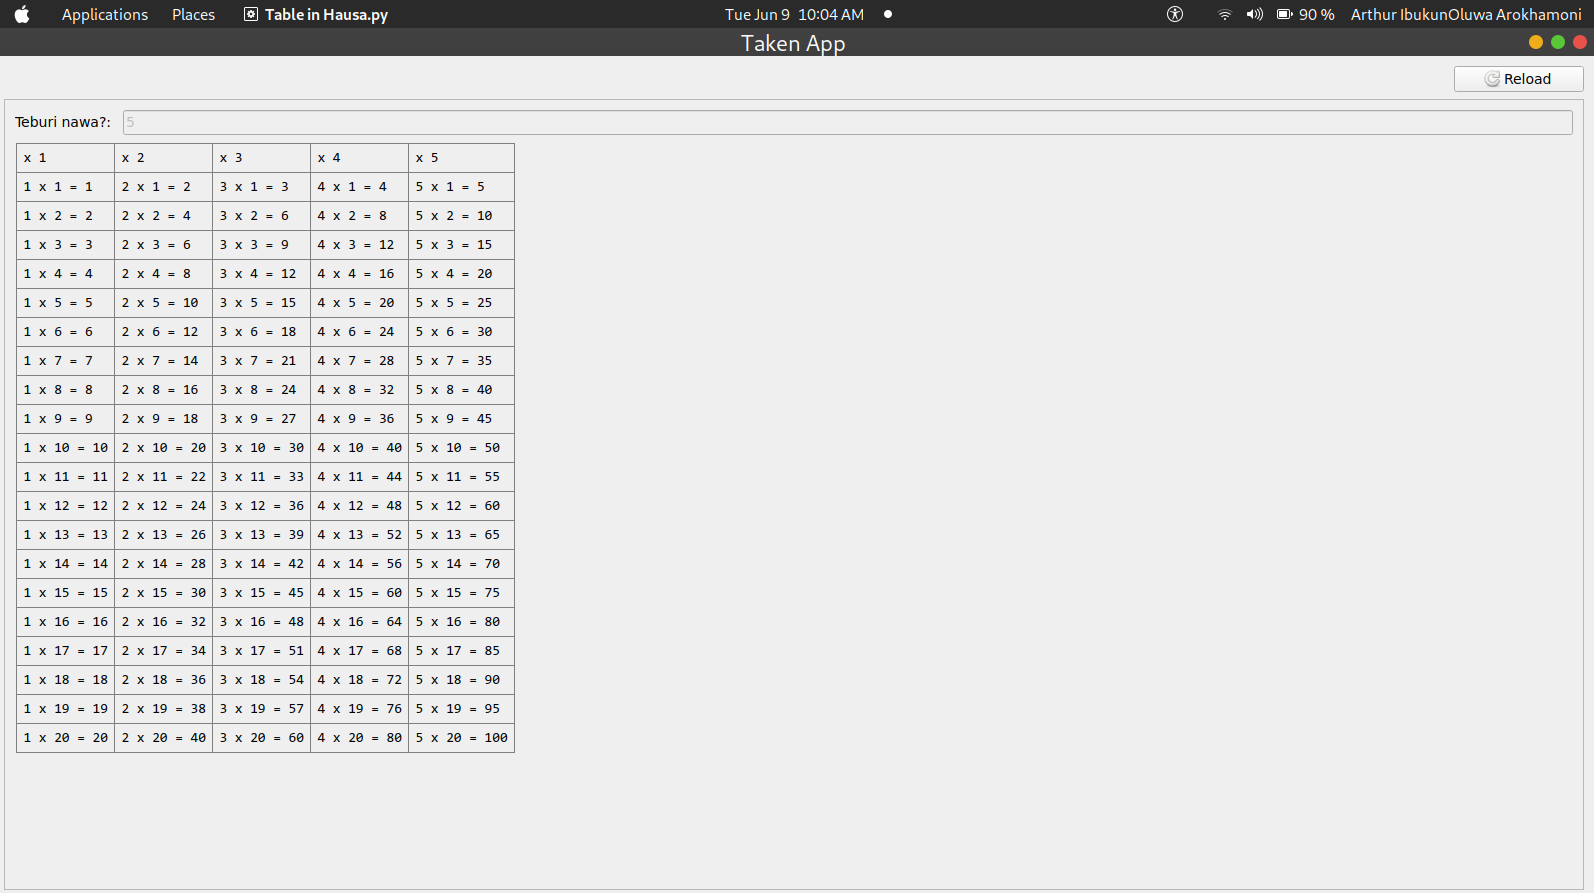Click the cell 2 x 9 = 18

click(164, 419)
